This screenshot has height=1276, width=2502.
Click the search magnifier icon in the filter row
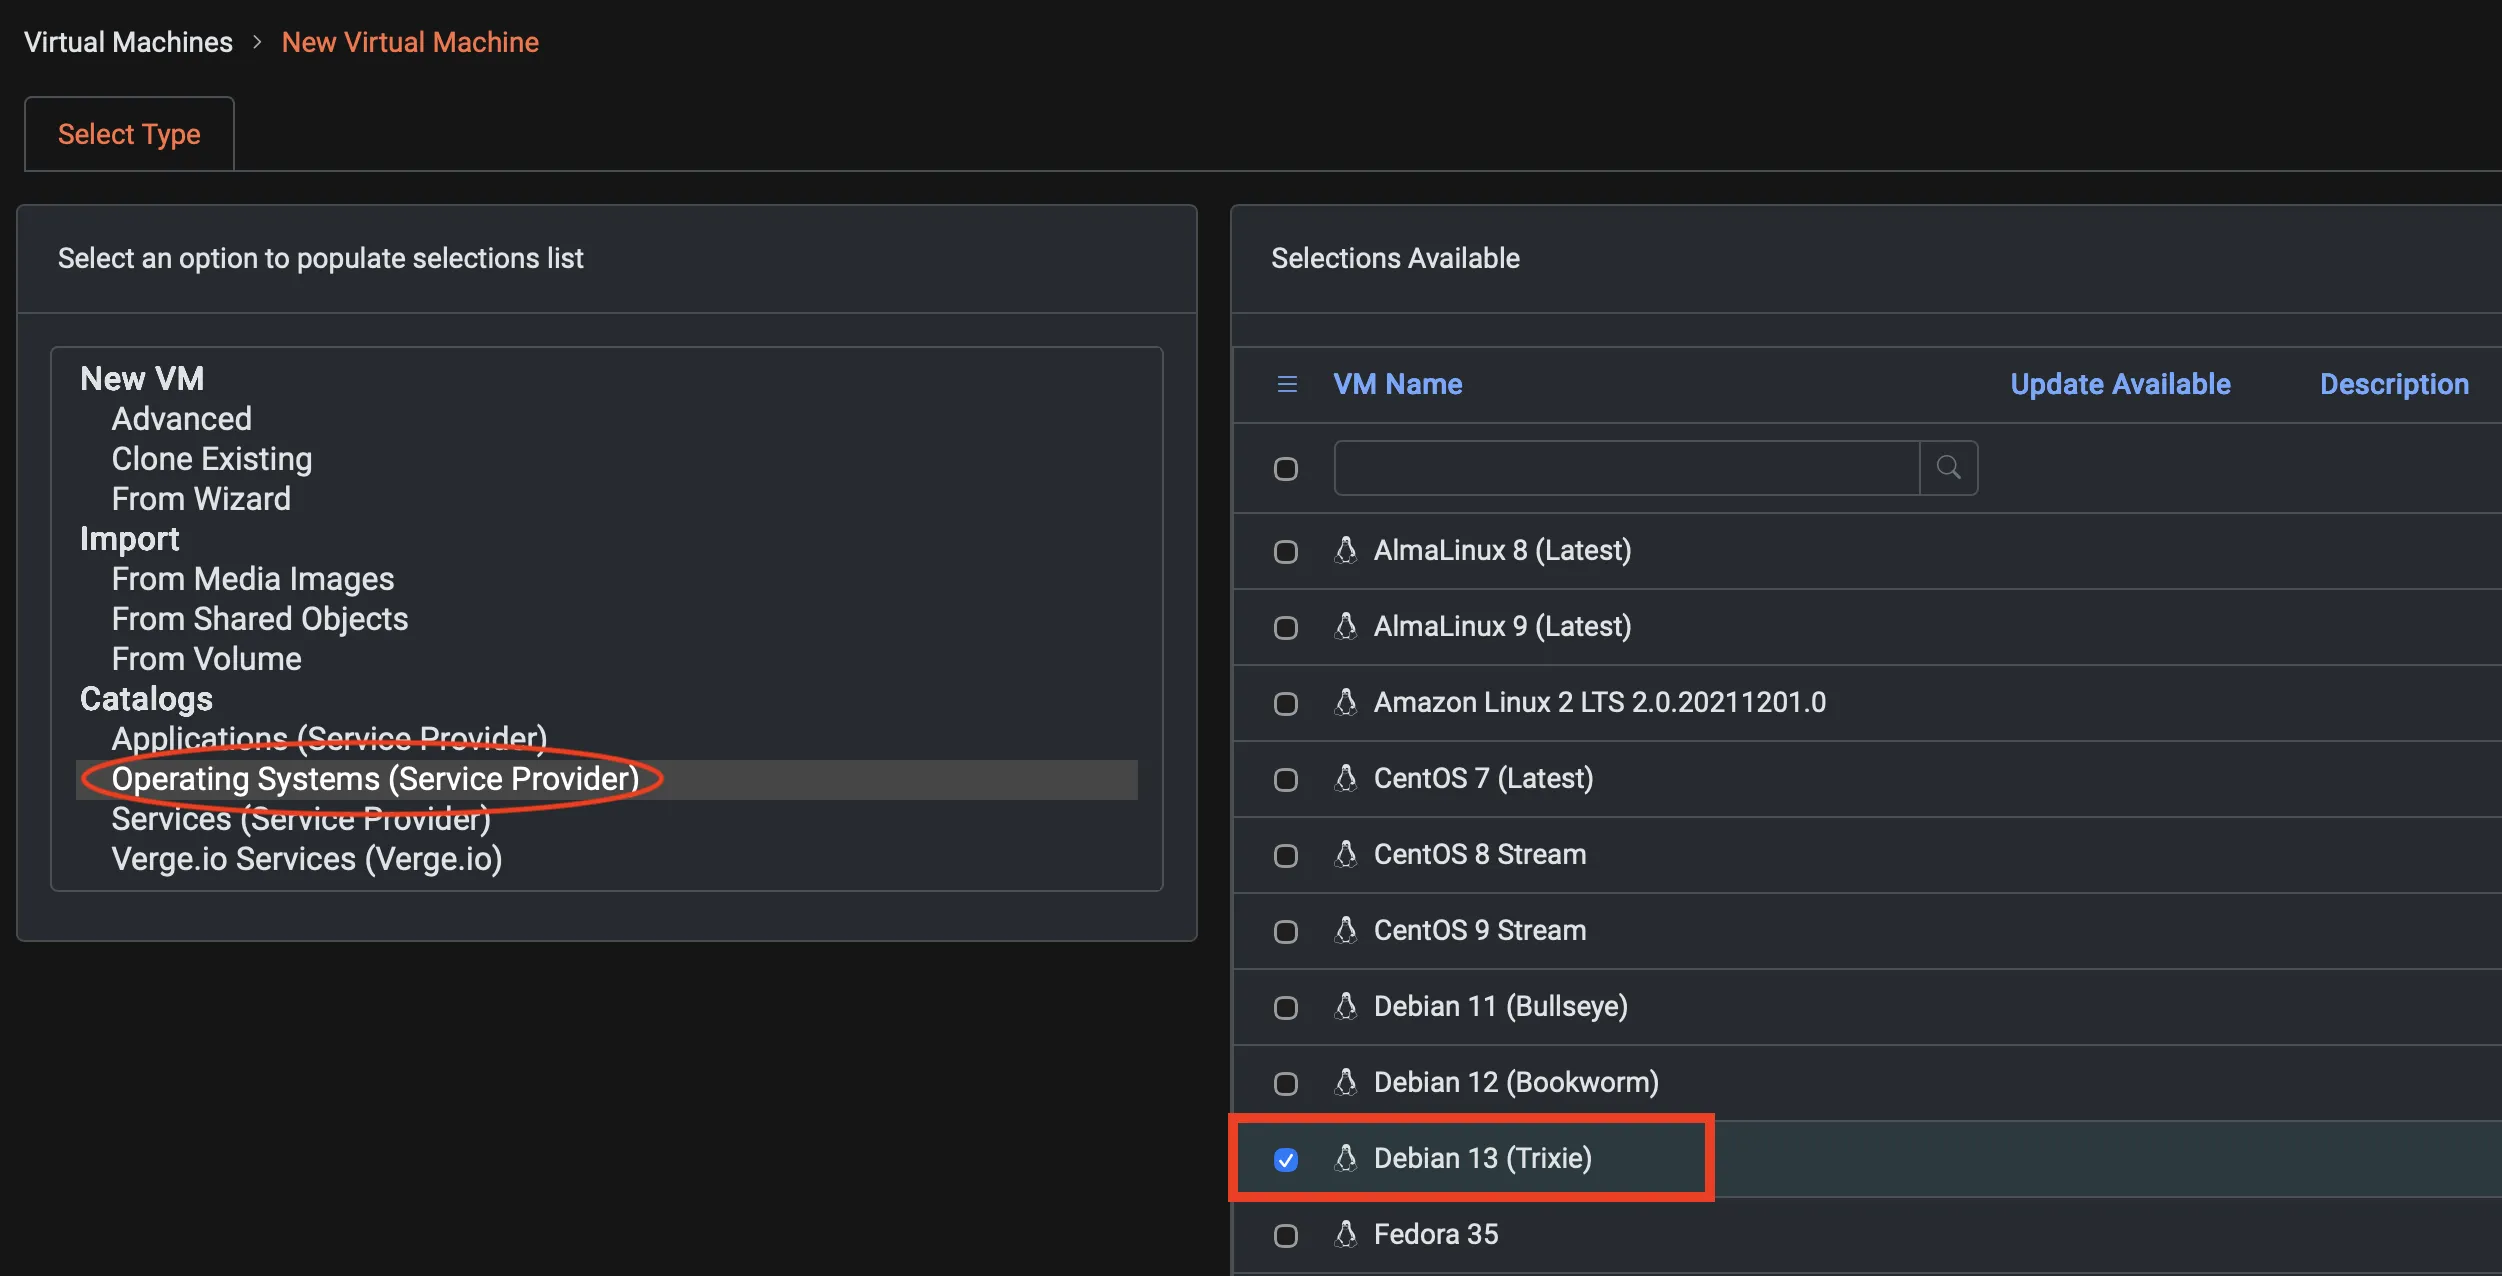coord(1948,467)
